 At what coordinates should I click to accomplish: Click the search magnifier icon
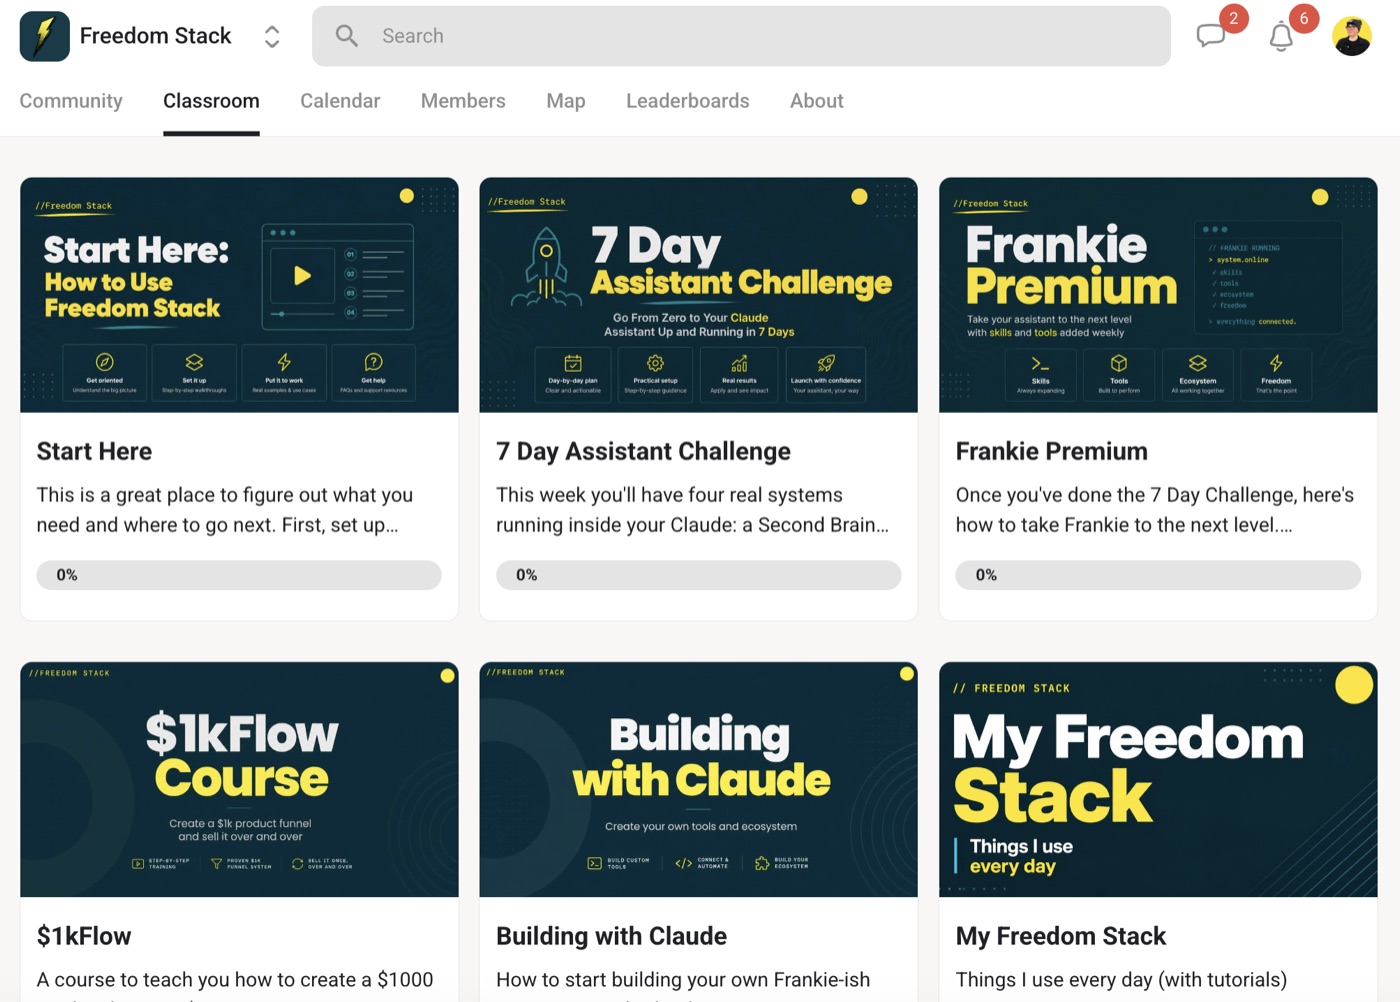pyautogui.click(x=347, y=36)
